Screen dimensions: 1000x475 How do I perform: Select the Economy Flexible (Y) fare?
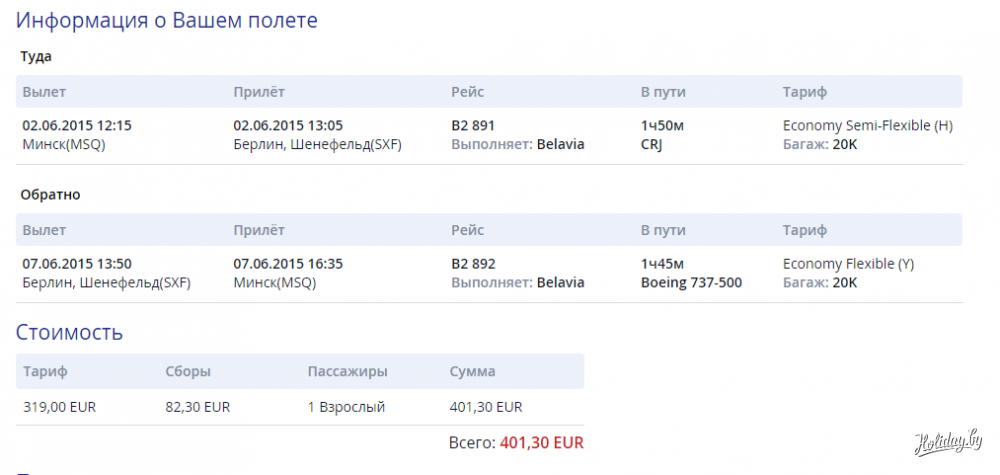click(x=848, y=264)
